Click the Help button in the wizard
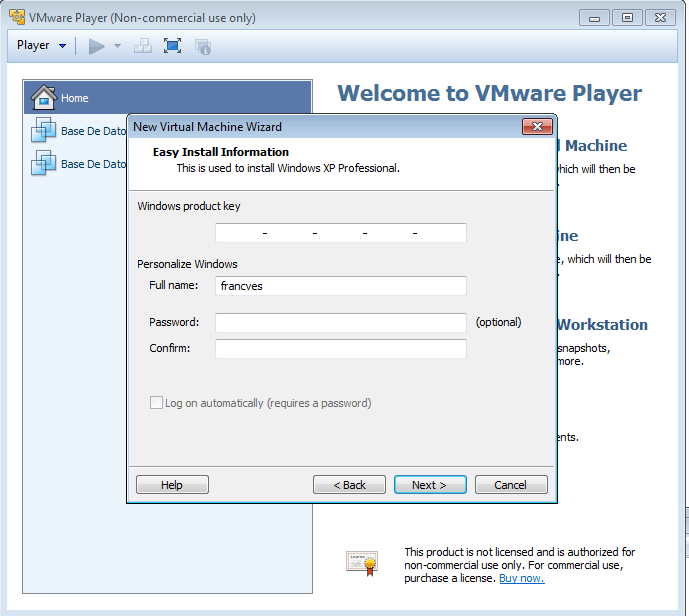 172,485
